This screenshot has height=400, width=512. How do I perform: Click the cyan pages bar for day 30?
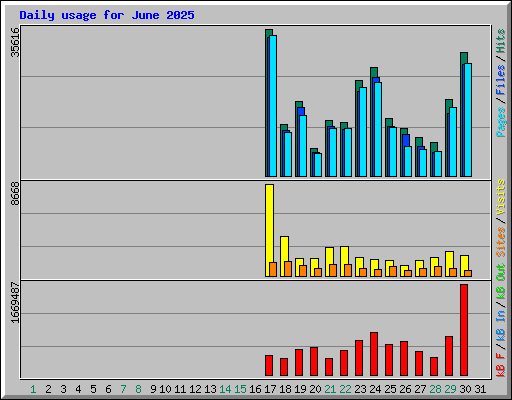[468, 120]
